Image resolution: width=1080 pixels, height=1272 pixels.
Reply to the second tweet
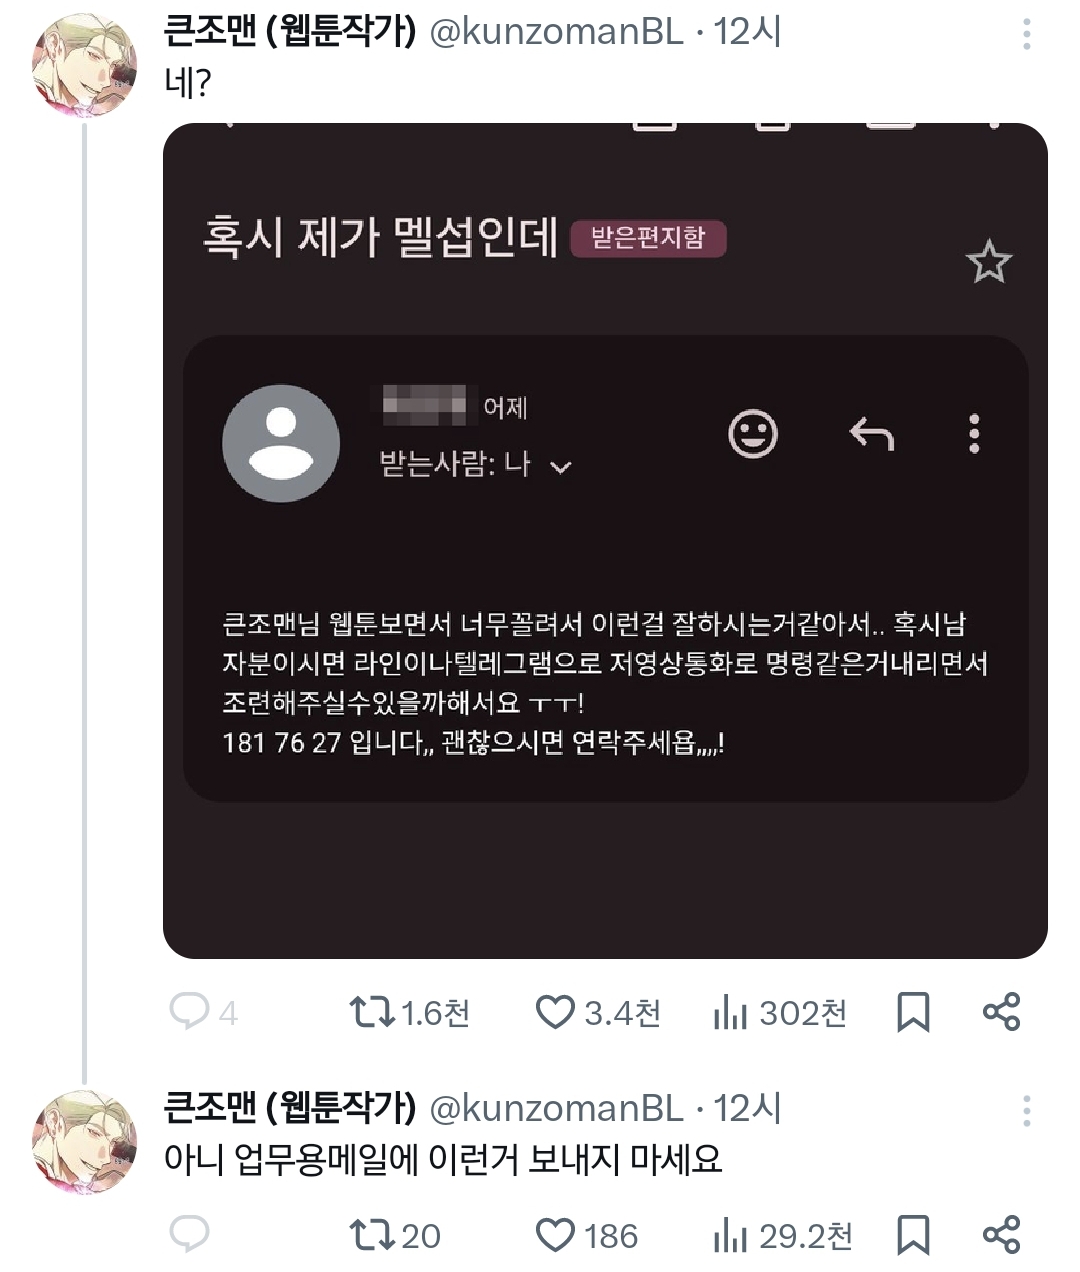click(189, 1234)
